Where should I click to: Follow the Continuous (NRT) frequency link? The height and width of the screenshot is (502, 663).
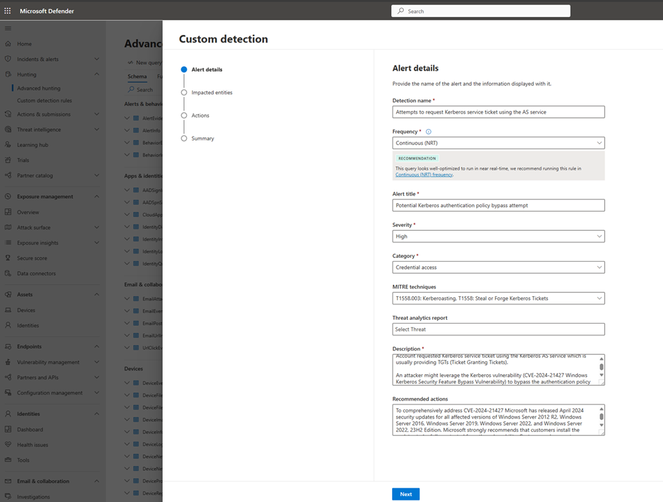tap(424, 175)
